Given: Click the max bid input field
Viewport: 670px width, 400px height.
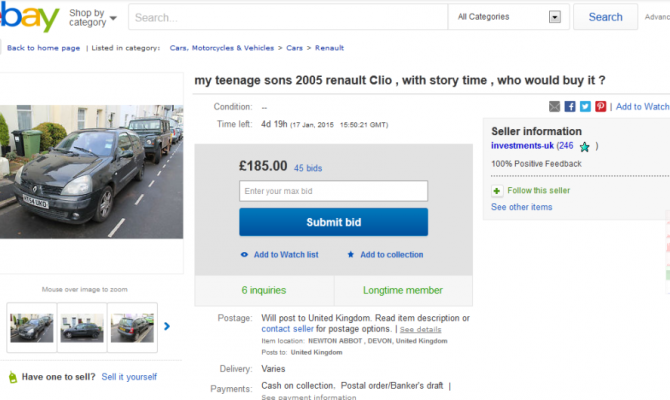Looking at the screenshot, I should tap(333, 191).
